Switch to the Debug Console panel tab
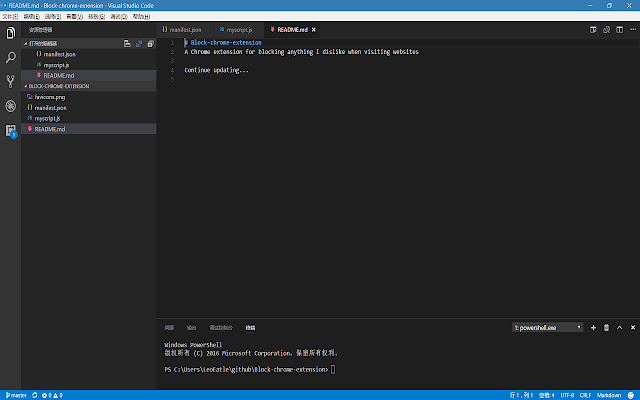Image resolution: width=640 pixels, height=400 pixels. (221, 328)
